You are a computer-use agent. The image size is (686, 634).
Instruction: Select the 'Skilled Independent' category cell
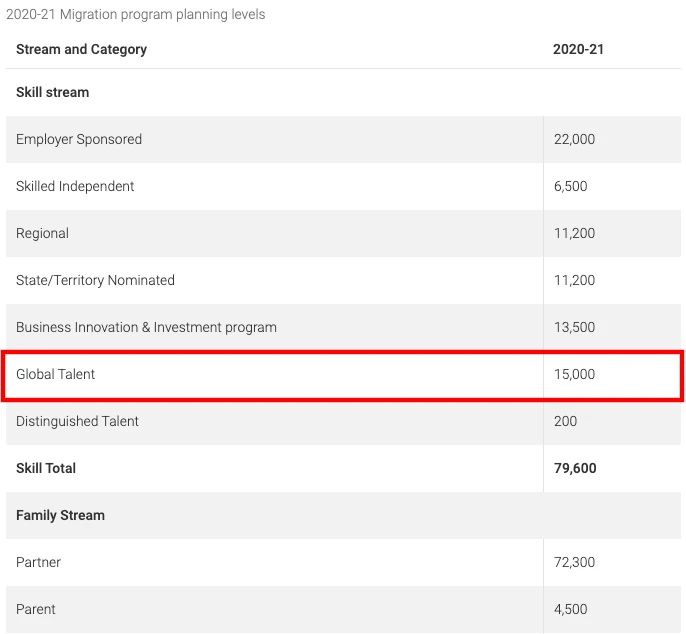point(75,186)
